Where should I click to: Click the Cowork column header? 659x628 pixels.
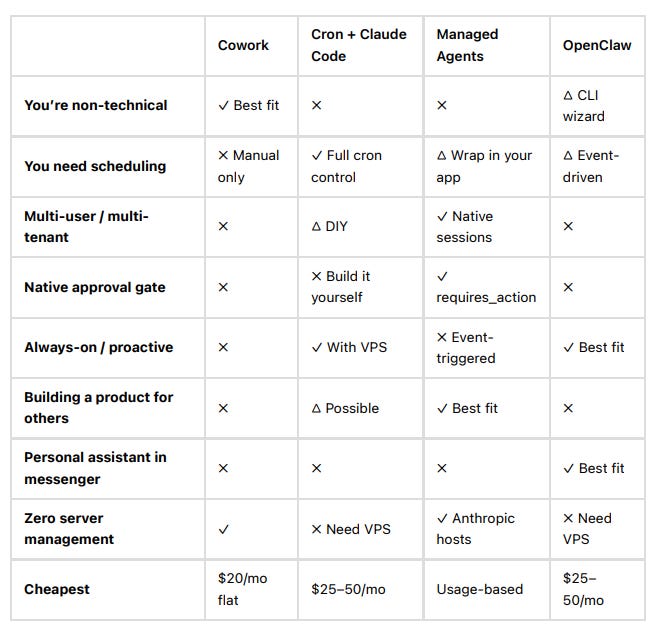point(243,45)
